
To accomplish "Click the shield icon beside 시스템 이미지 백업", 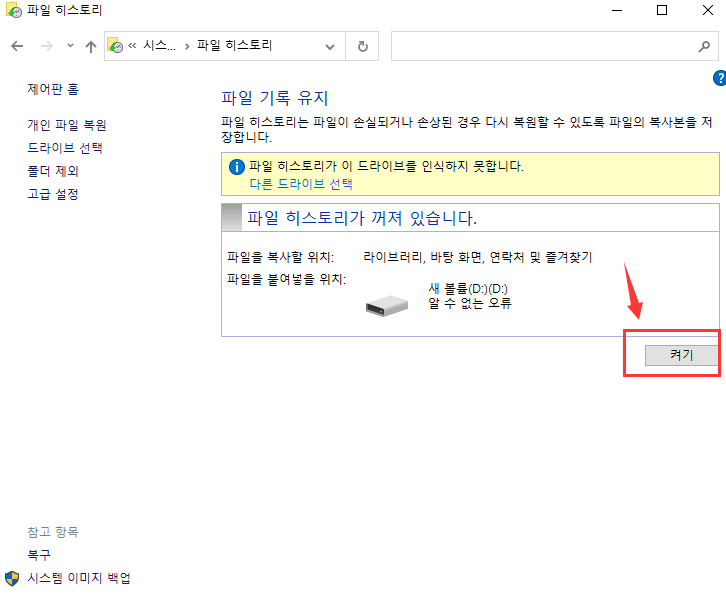I will (x=12, y=578).
